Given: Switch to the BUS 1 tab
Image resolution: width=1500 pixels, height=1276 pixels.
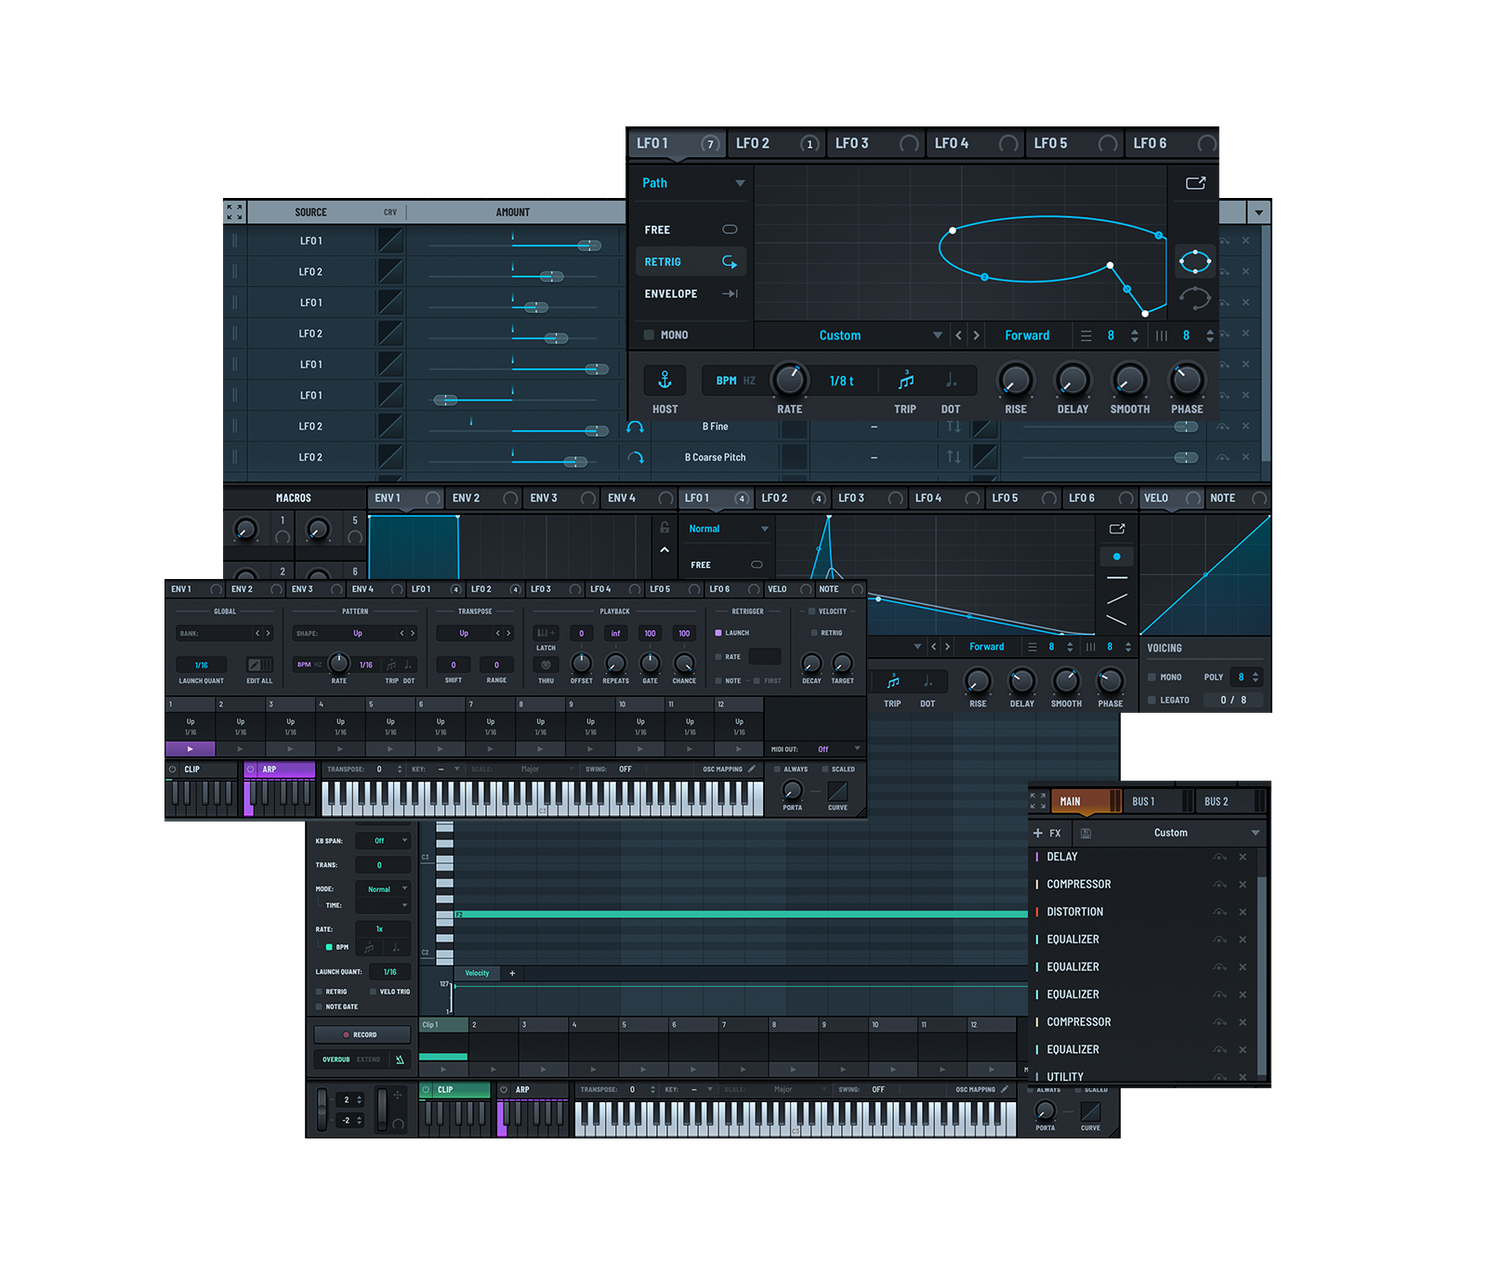Looking at the screenshot, I should point(1144,801).
